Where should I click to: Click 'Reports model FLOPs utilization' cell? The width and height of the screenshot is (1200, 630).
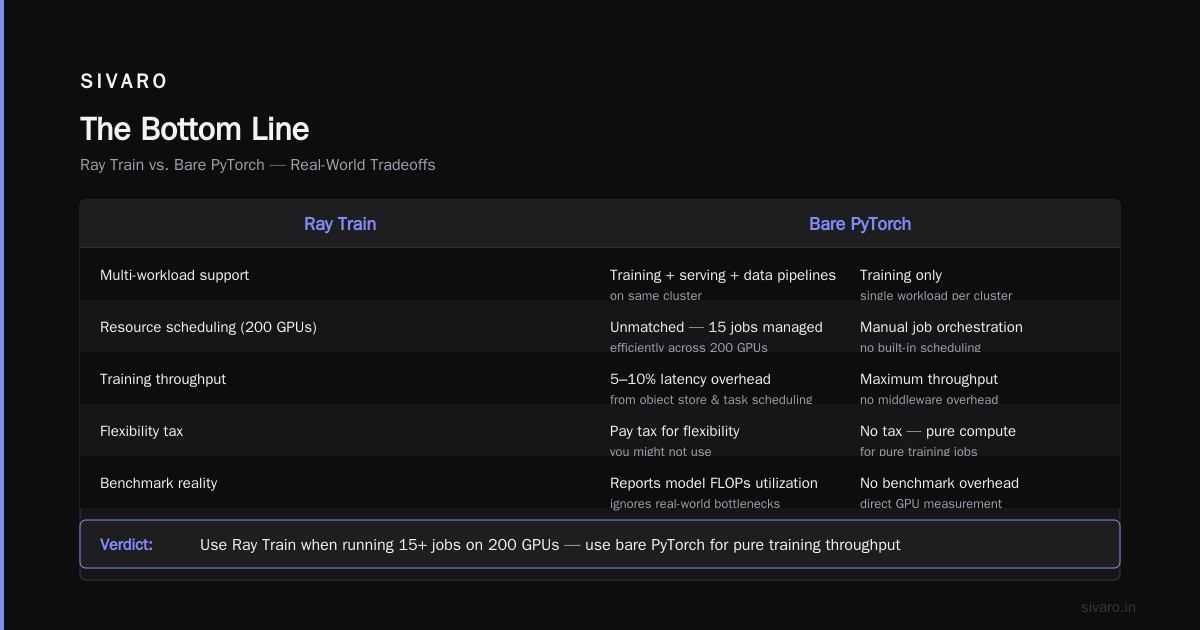[714, 483]
